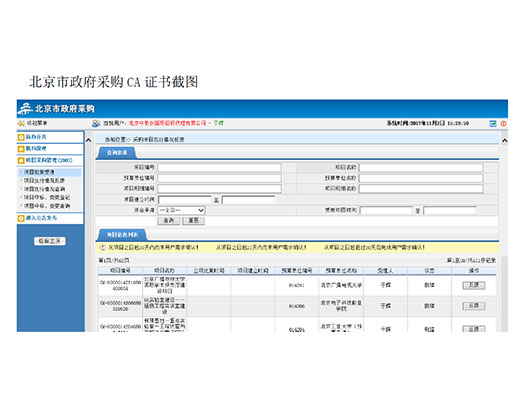Click the current user company name in red
This screenshot has height=410, width=522.
(x=168, y=123)
